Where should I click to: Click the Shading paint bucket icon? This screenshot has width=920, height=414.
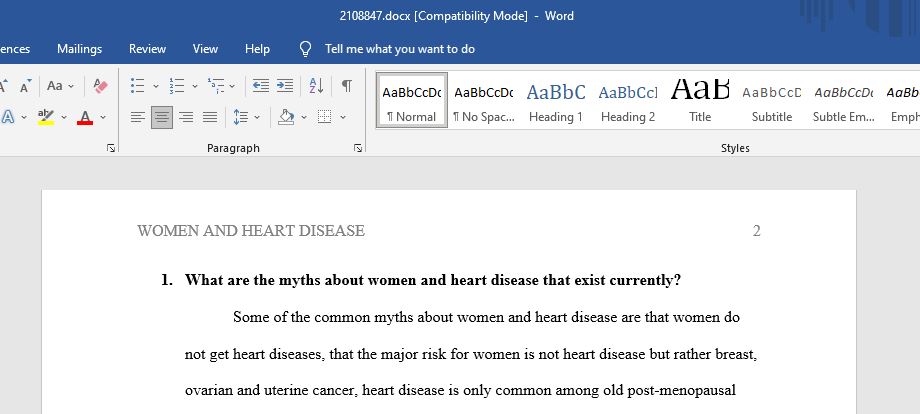click(286, 117)
